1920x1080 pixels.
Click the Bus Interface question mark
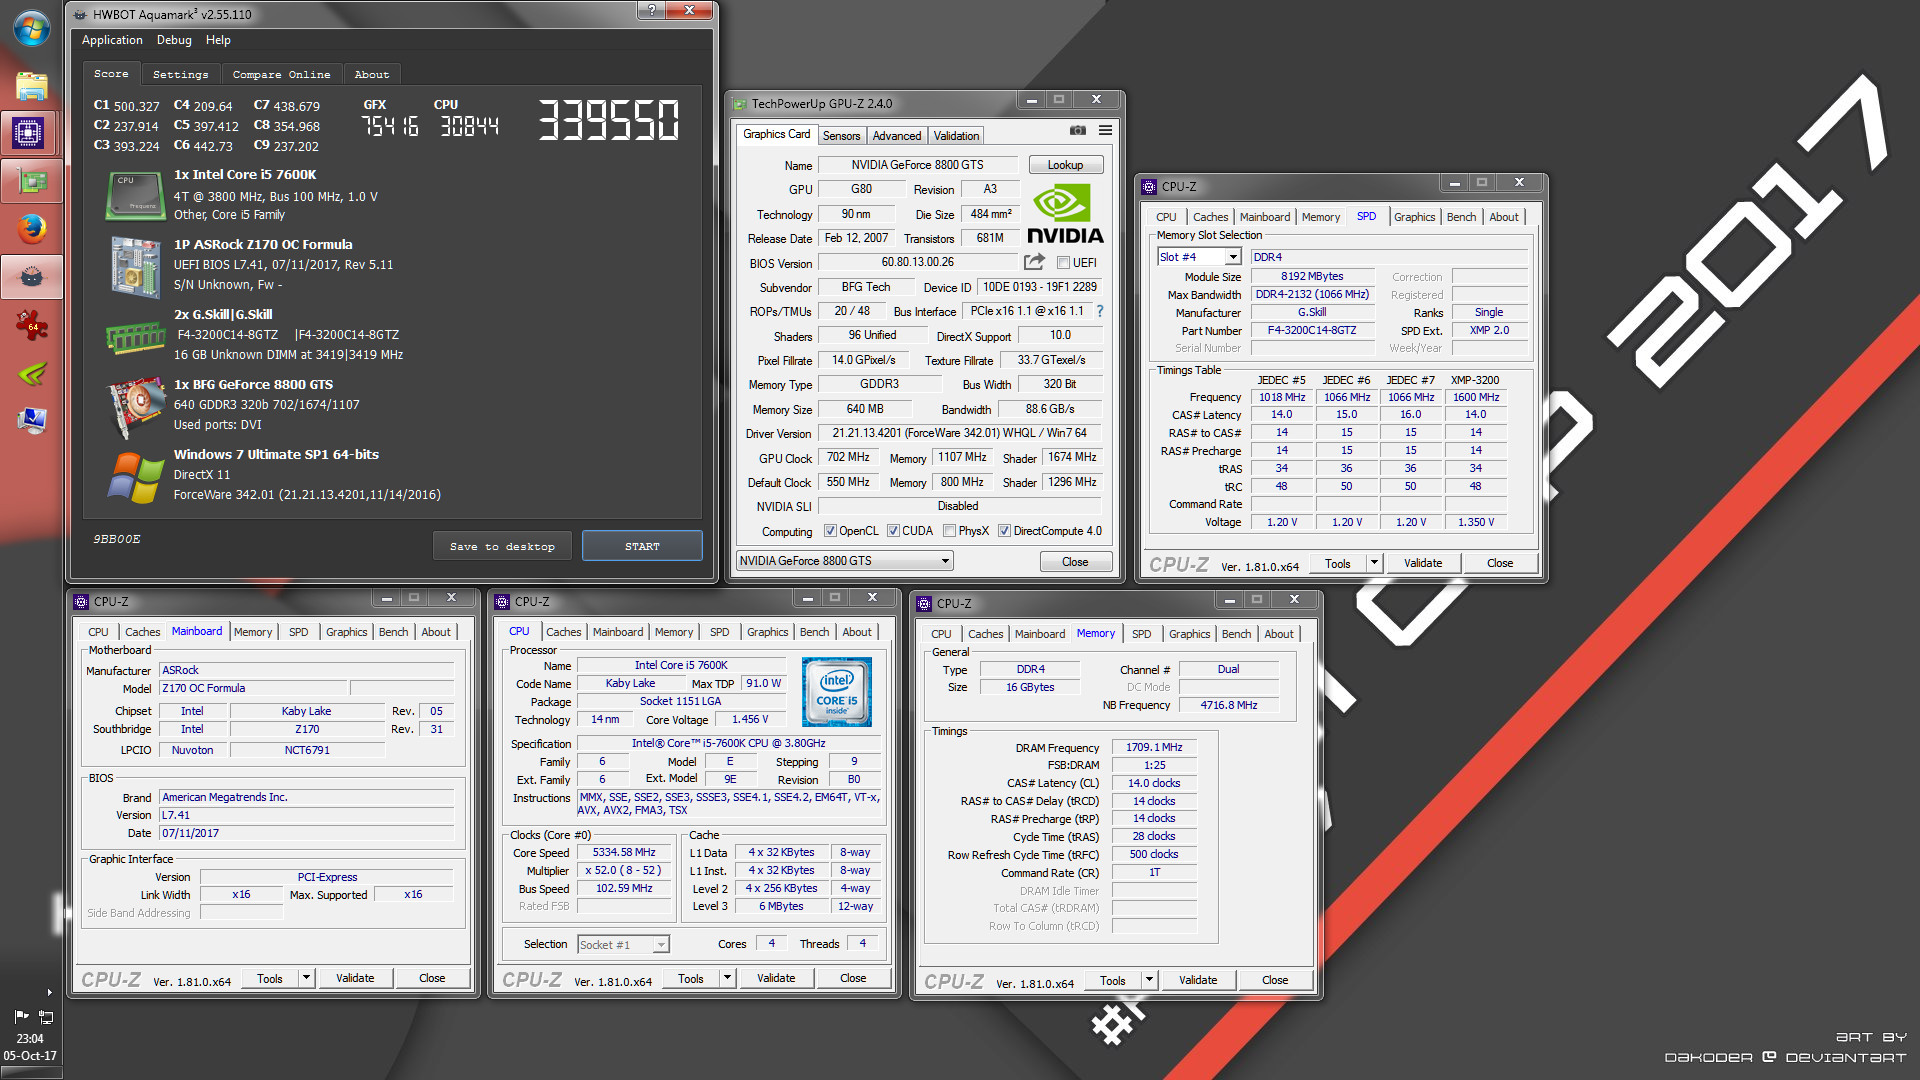pos(1100,311)
